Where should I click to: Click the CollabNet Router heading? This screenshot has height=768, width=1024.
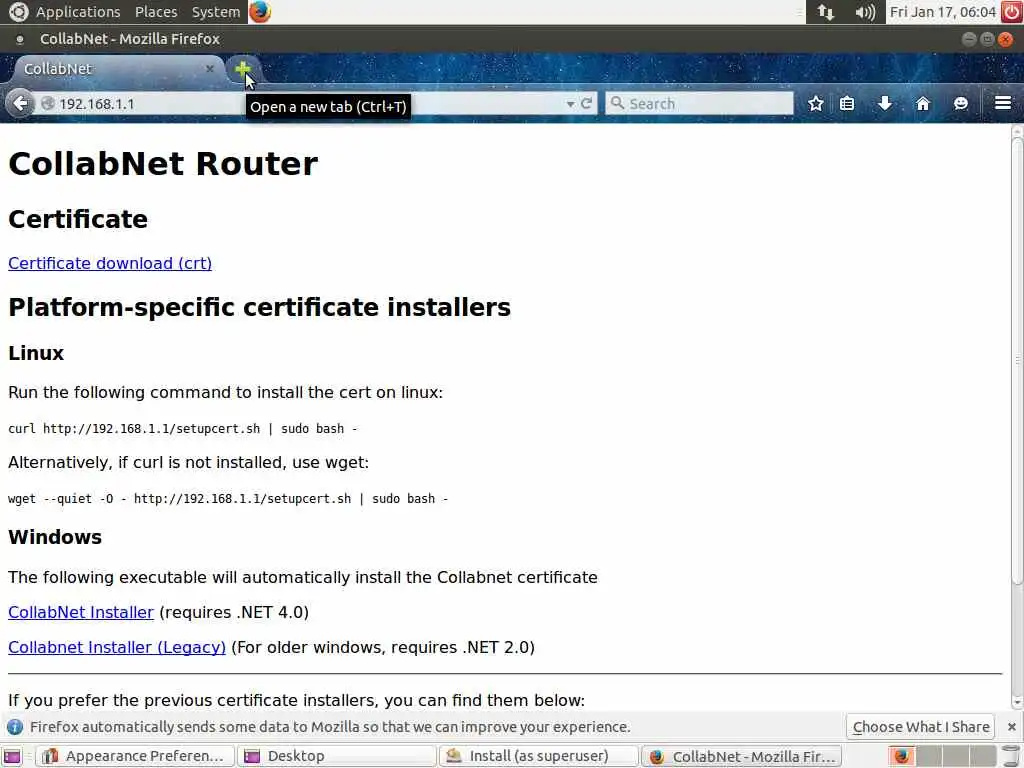[163, 163]
